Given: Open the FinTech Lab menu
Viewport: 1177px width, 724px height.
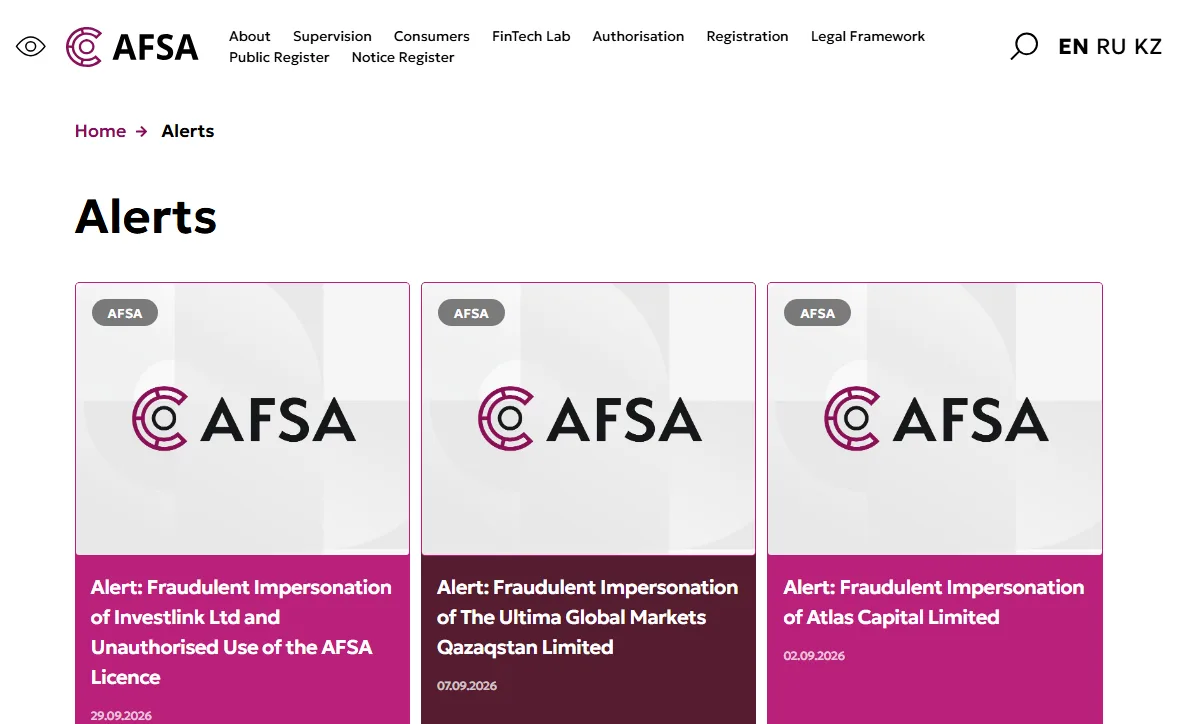Looking at the screenshot, I should tap(531, 36).
